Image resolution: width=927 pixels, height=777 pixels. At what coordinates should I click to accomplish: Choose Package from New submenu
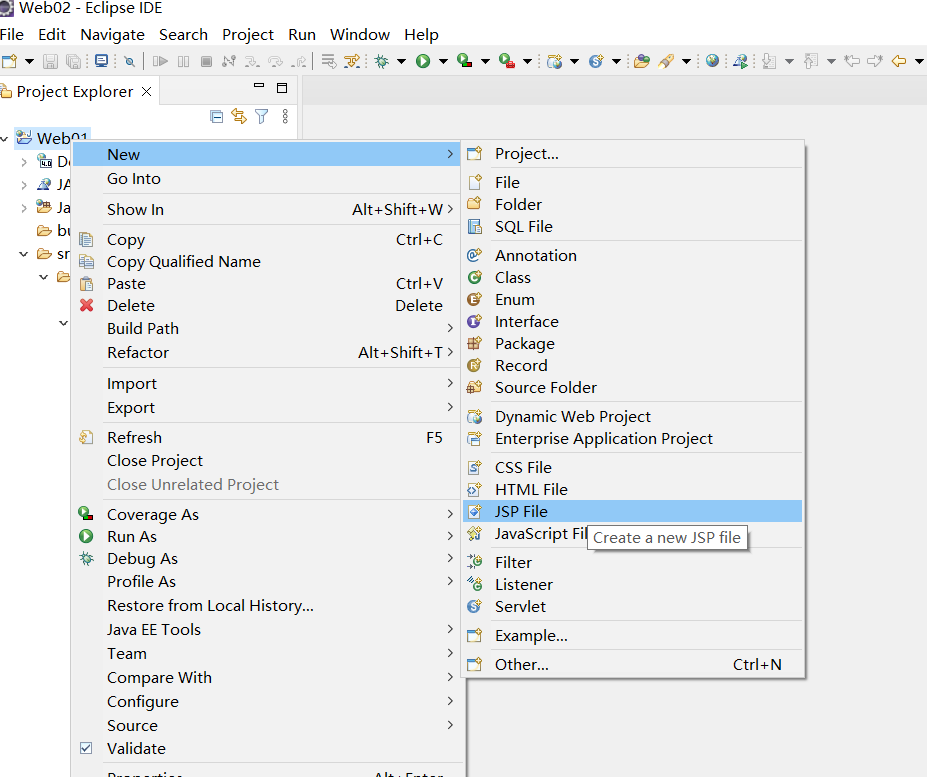pos(633,343)
